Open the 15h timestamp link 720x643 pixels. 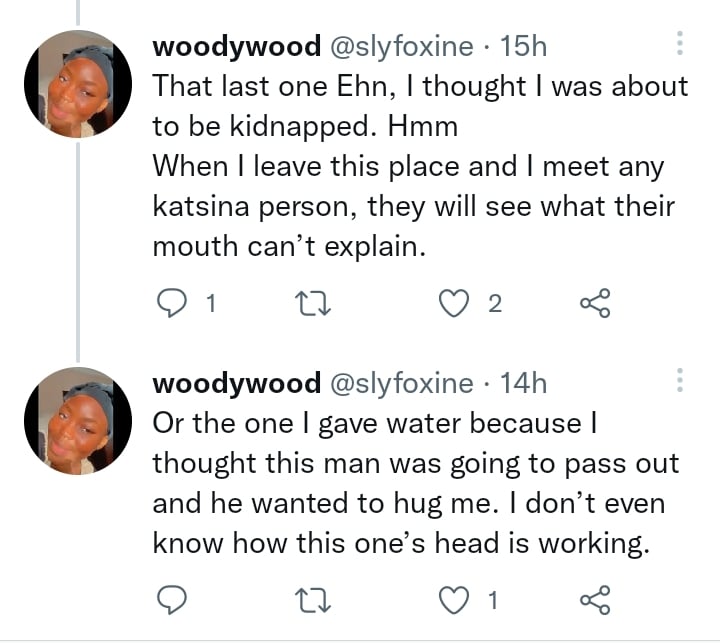523,47
